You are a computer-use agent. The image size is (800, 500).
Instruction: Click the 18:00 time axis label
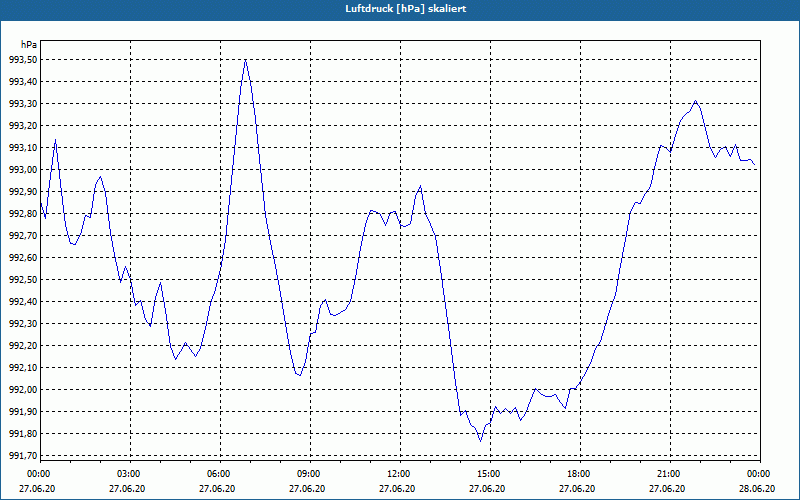581,474
